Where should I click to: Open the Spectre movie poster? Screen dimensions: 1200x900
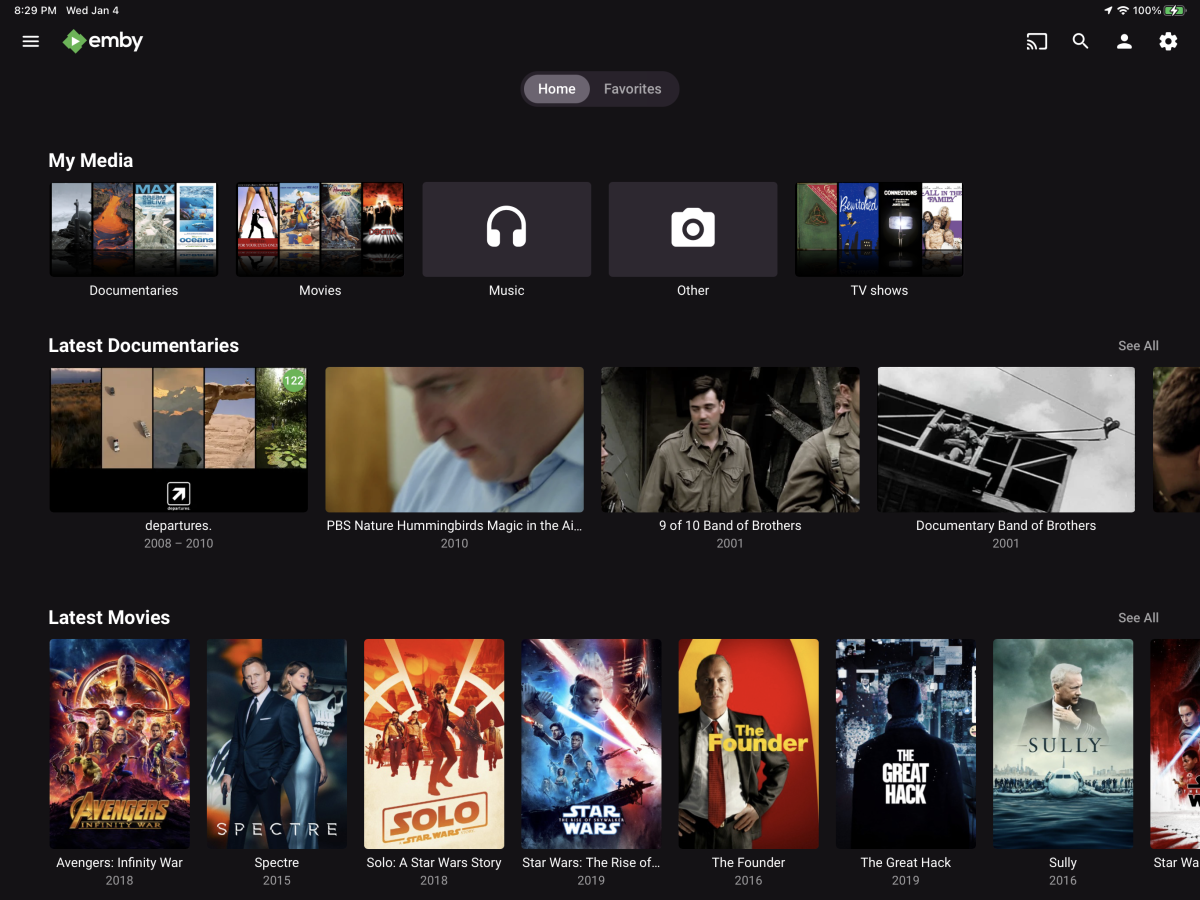(x=277, y=744)
